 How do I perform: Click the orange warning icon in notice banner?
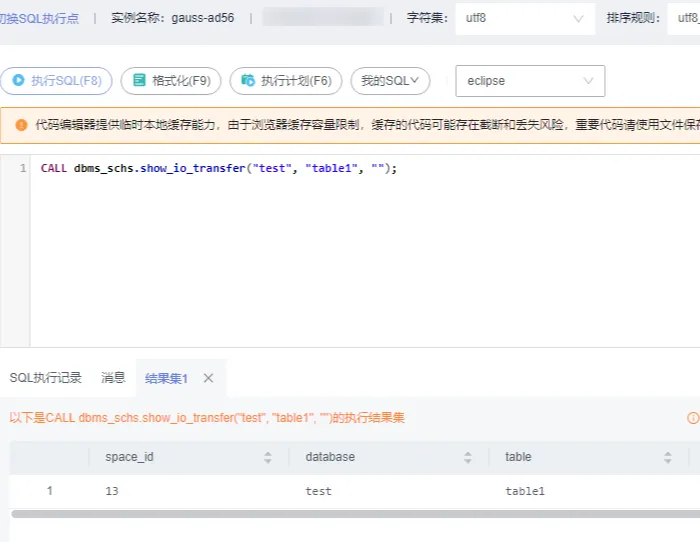[21, 125]
